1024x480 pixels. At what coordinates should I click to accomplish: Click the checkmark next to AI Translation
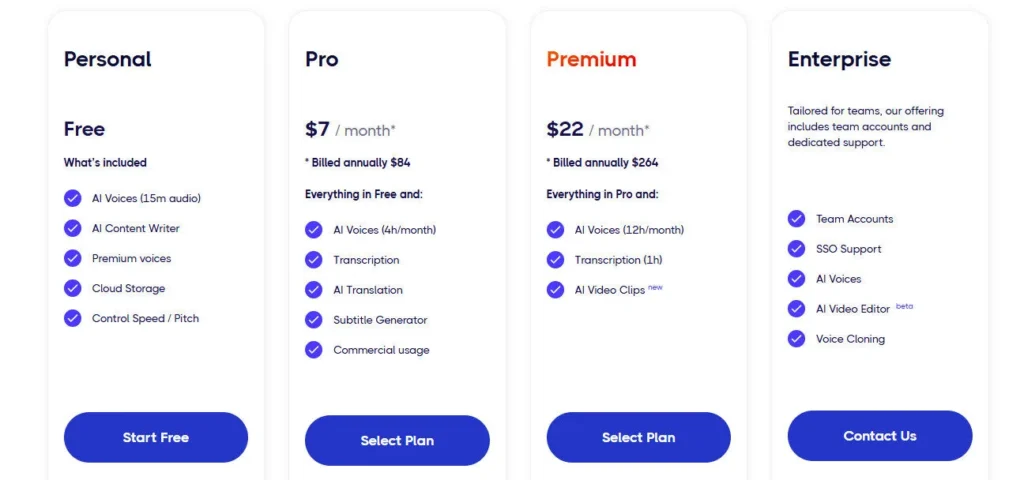pyautogui.click(x=314, y=290)
